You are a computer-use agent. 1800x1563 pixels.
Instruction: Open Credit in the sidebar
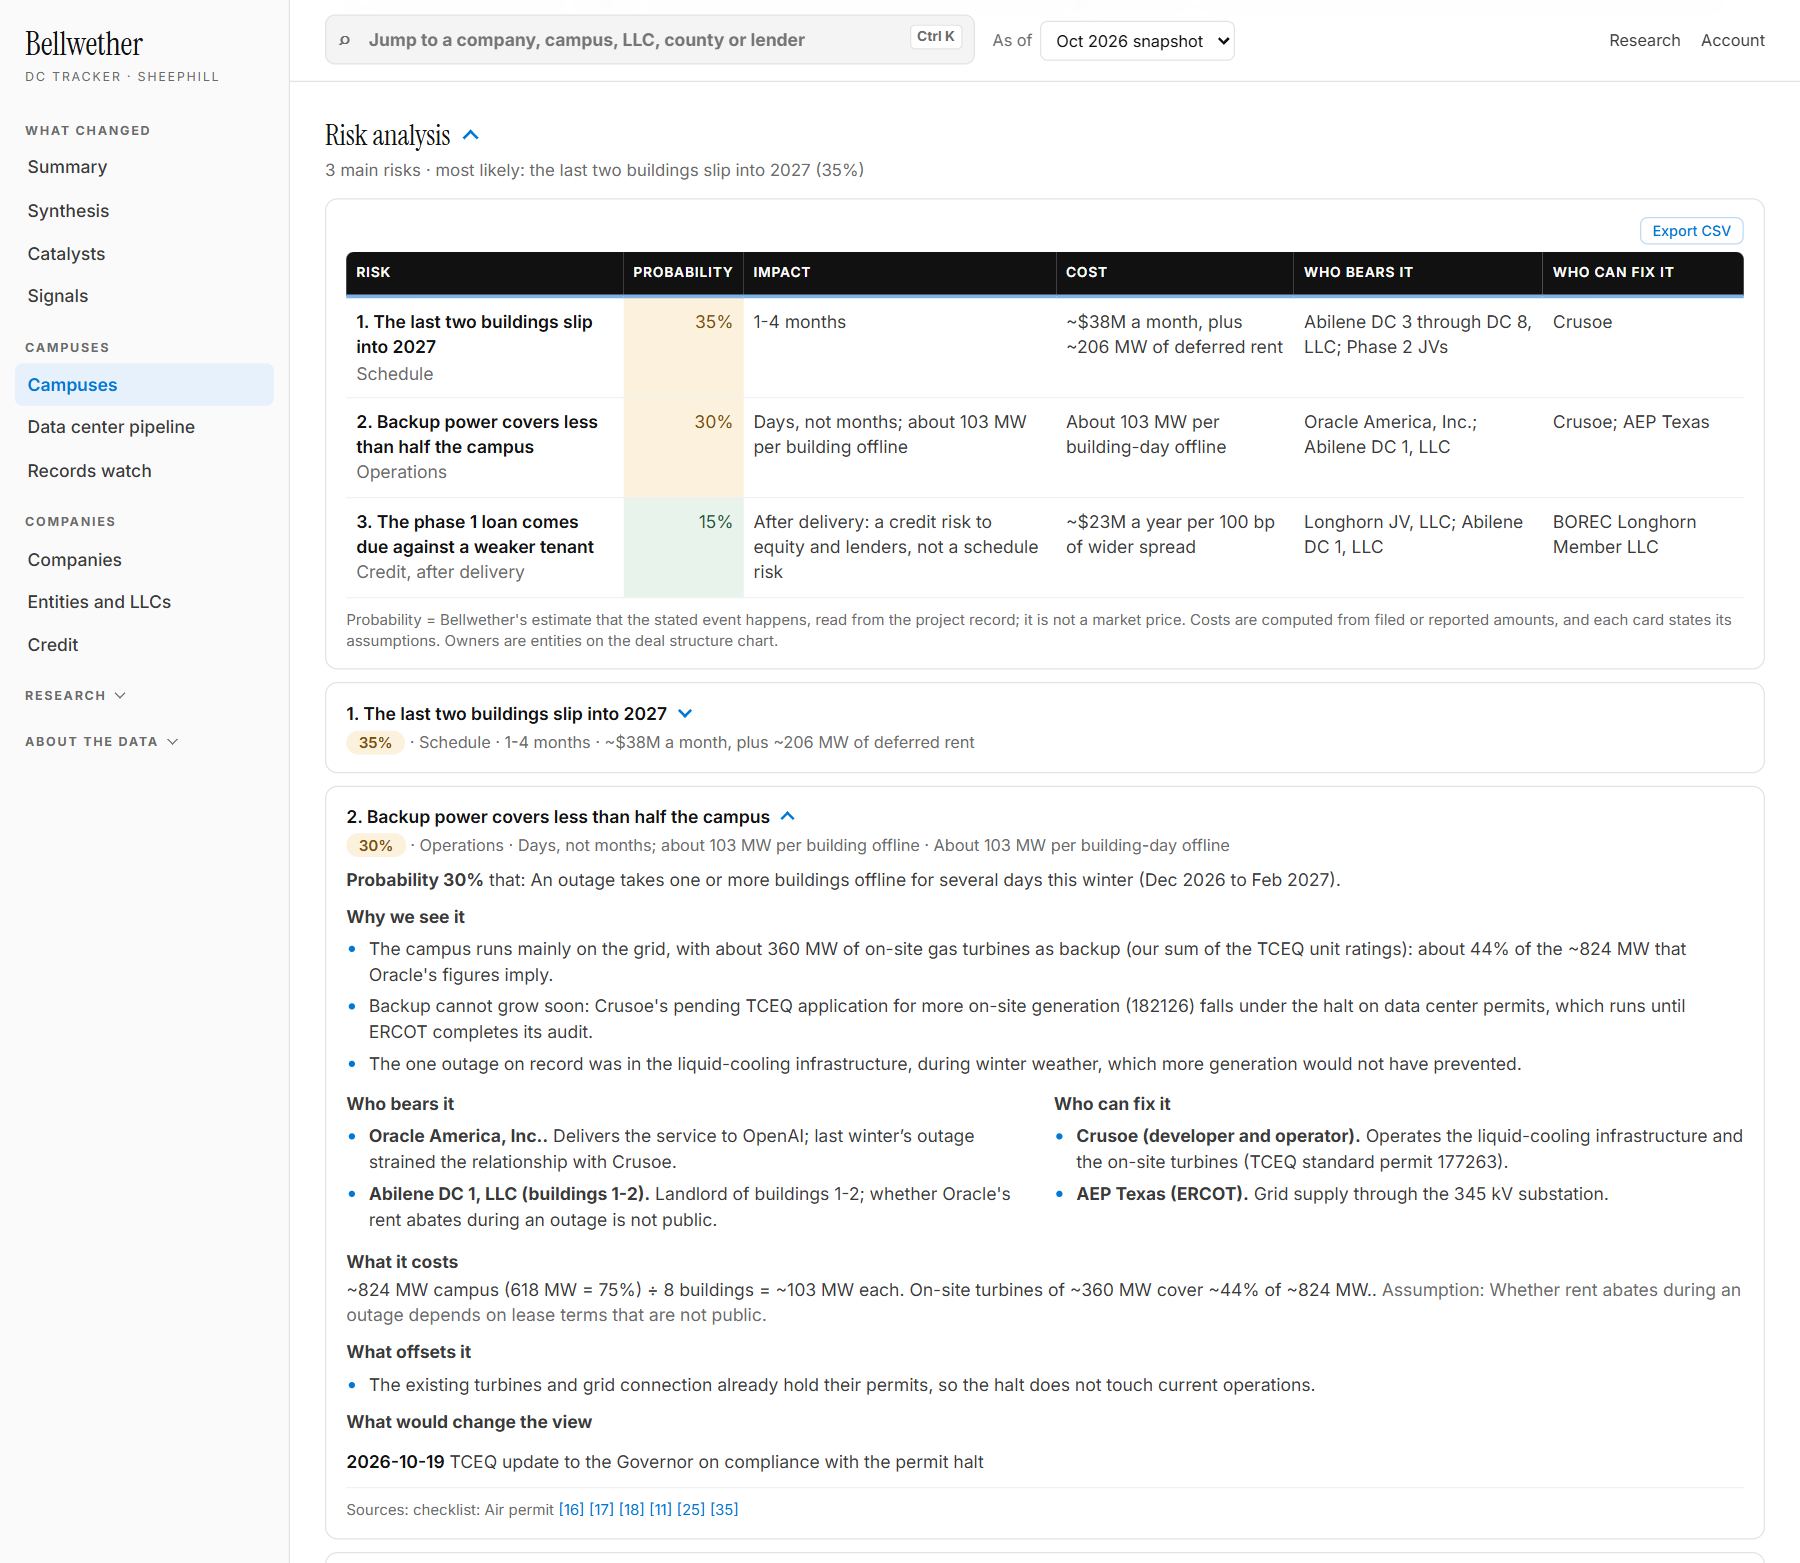pyautogui.click(x=53, y=645)
